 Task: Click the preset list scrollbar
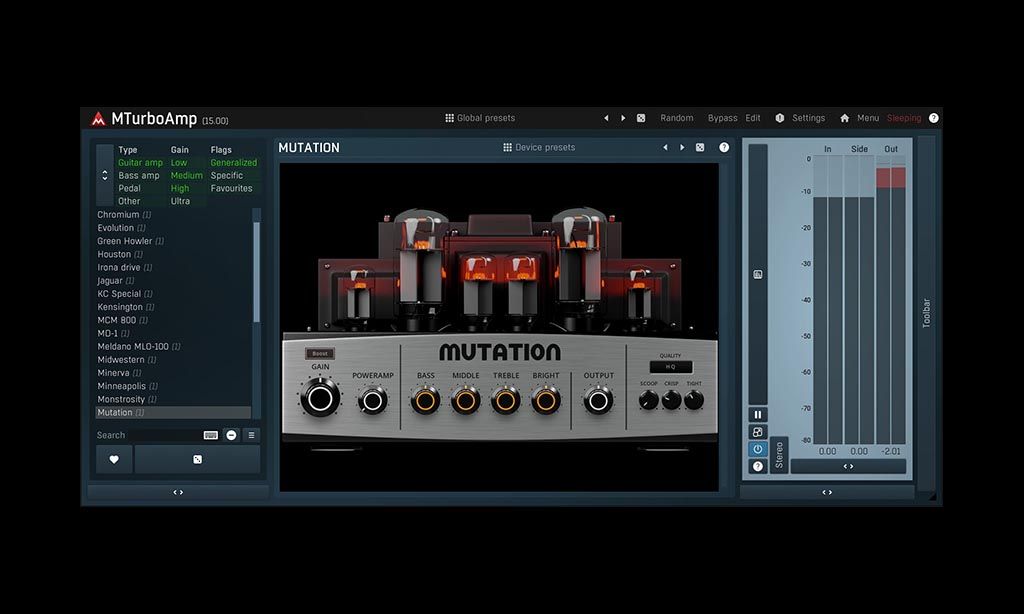click(257, 272)
